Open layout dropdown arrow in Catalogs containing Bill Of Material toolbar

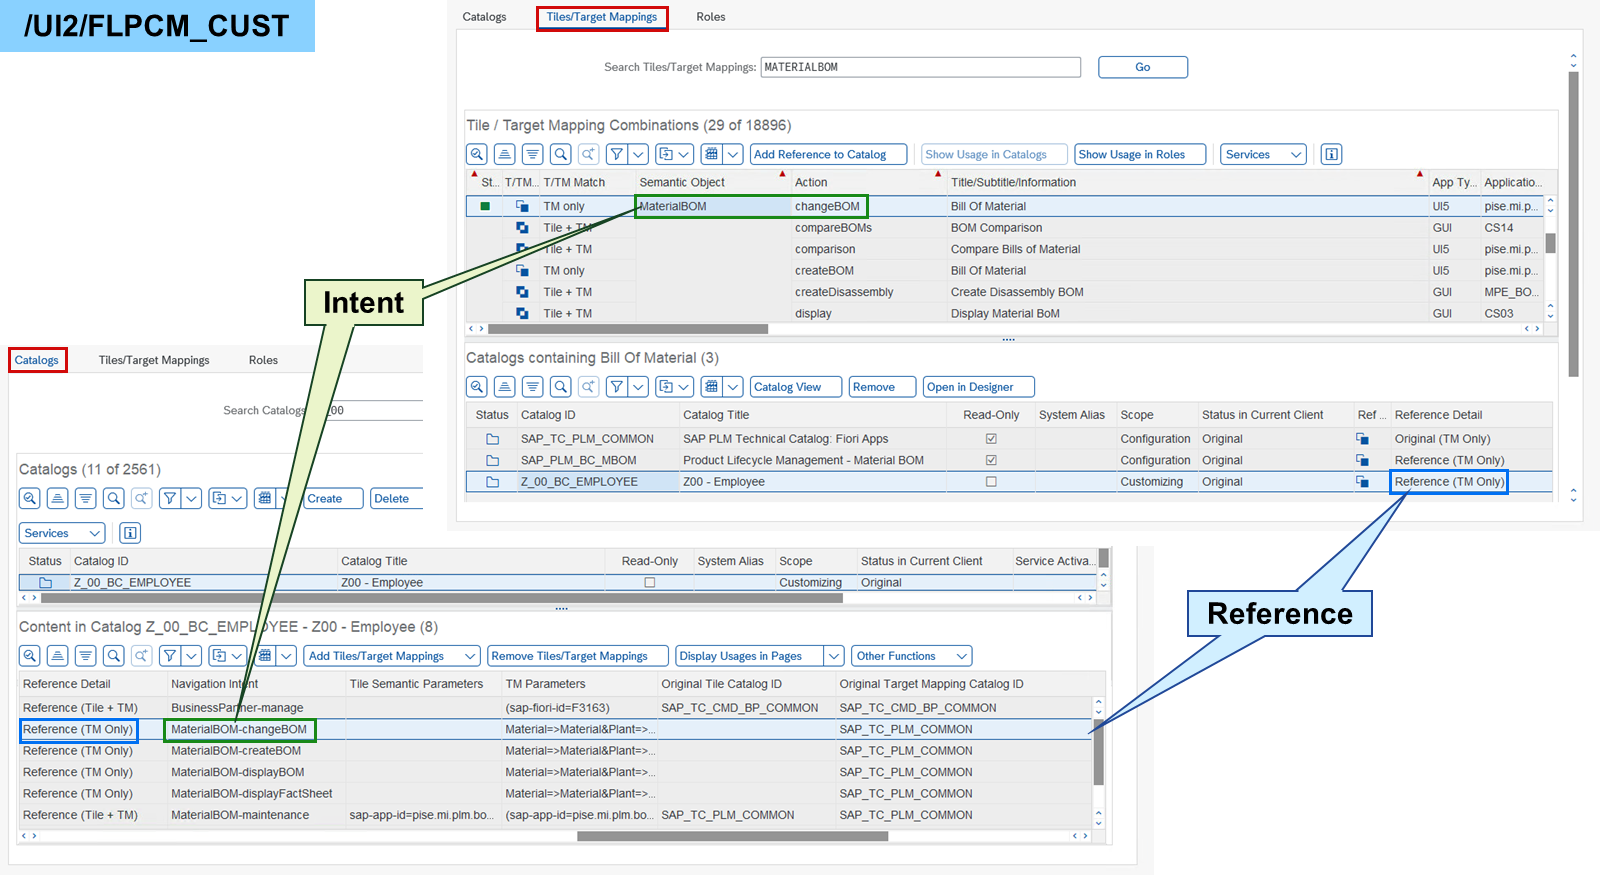pos(734,386)
